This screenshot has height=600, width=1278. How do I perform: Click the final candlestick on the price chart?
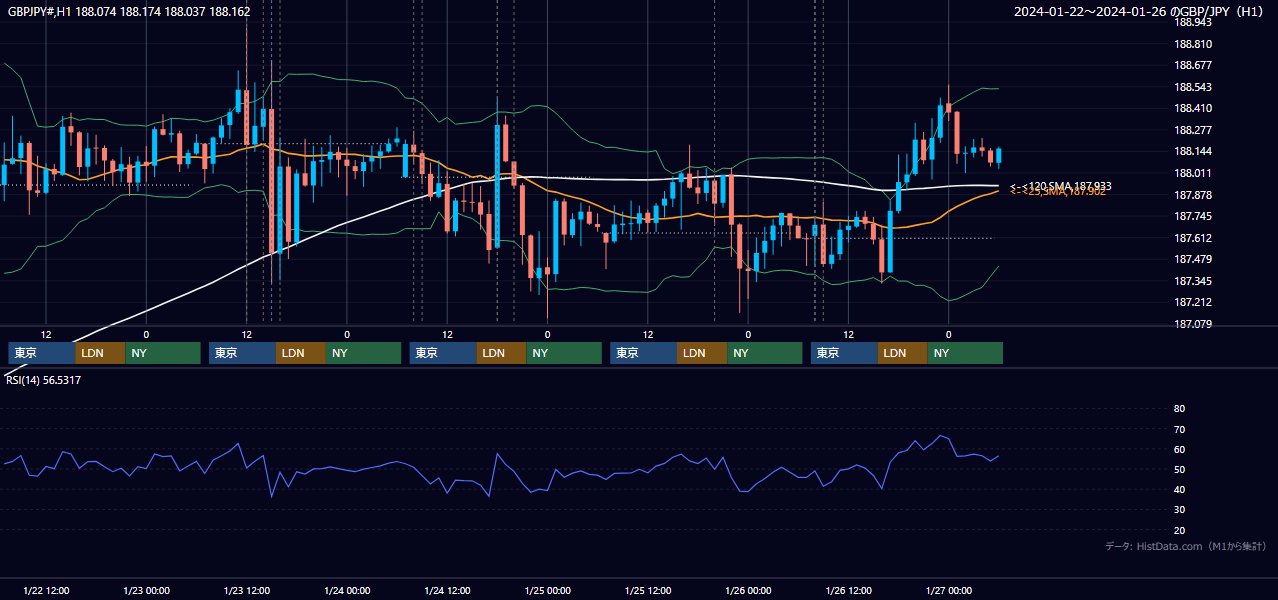999,156
